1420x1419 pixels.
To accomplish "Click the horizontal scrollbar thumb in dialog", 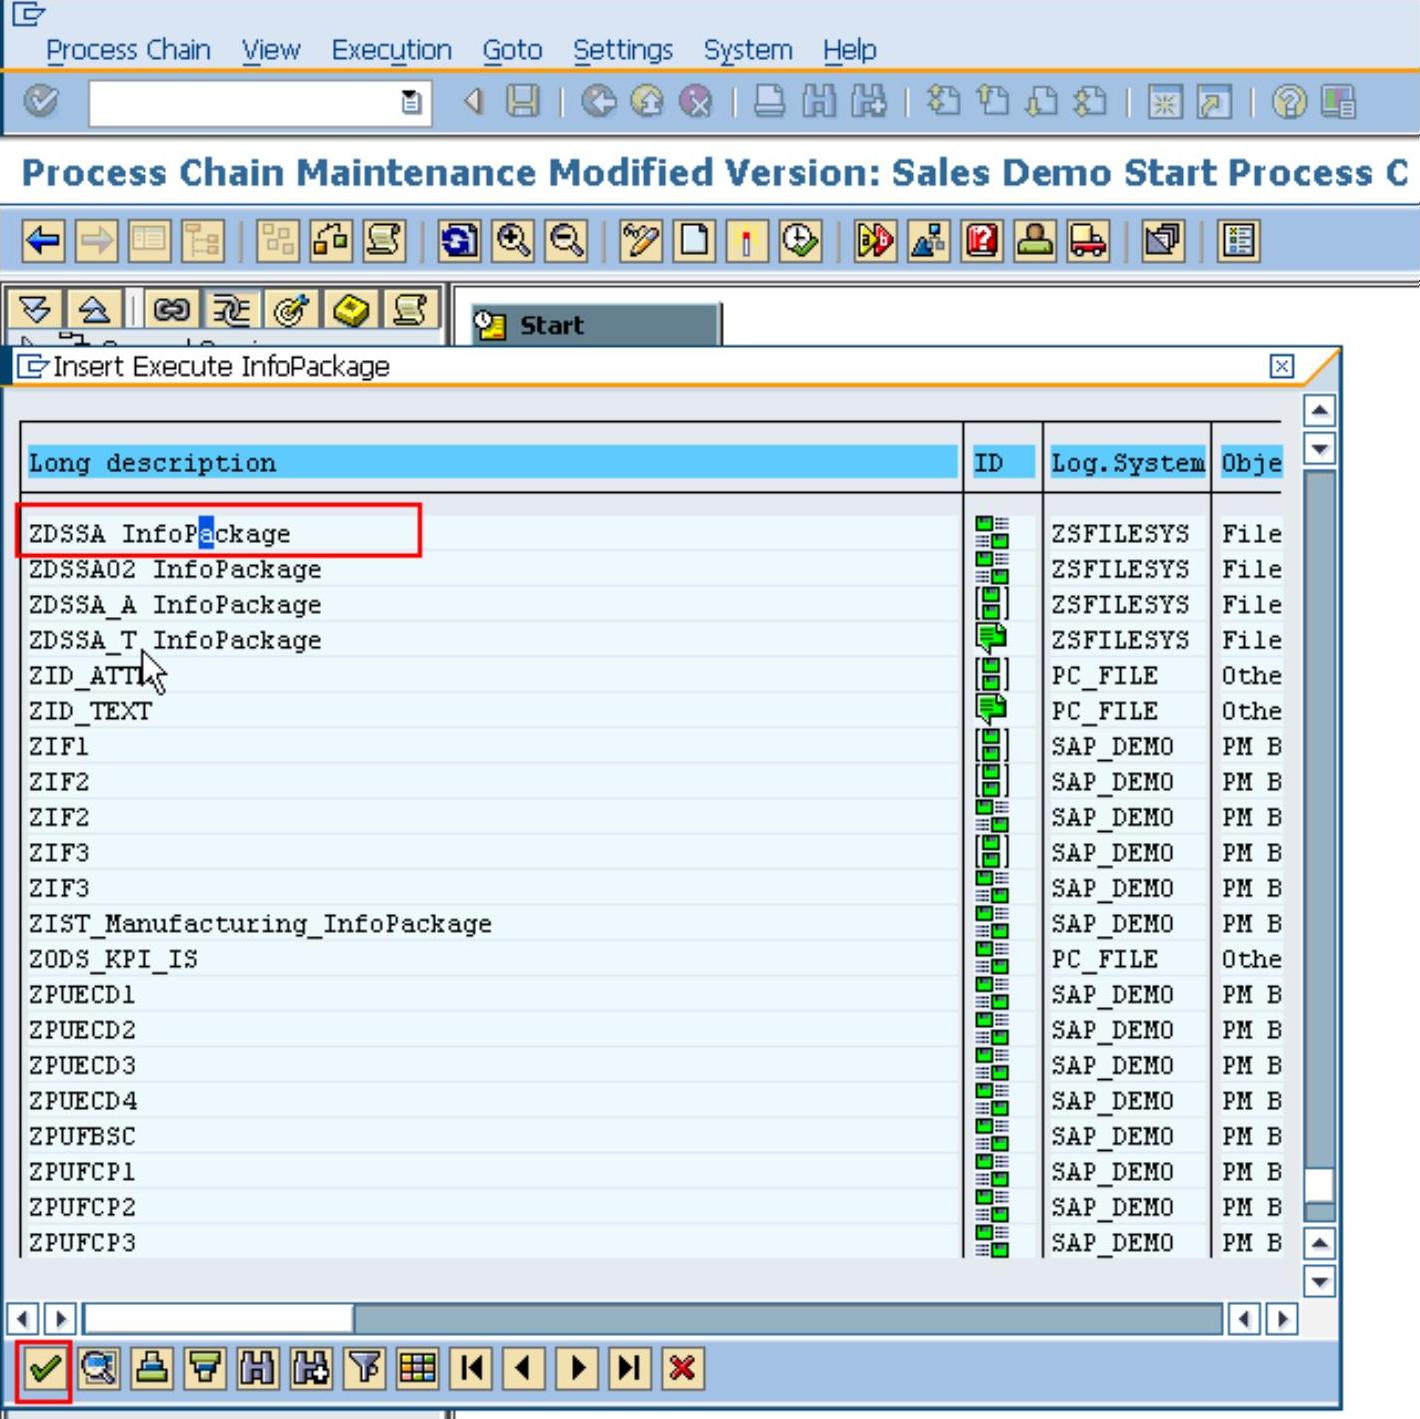I will (218, 1318).
